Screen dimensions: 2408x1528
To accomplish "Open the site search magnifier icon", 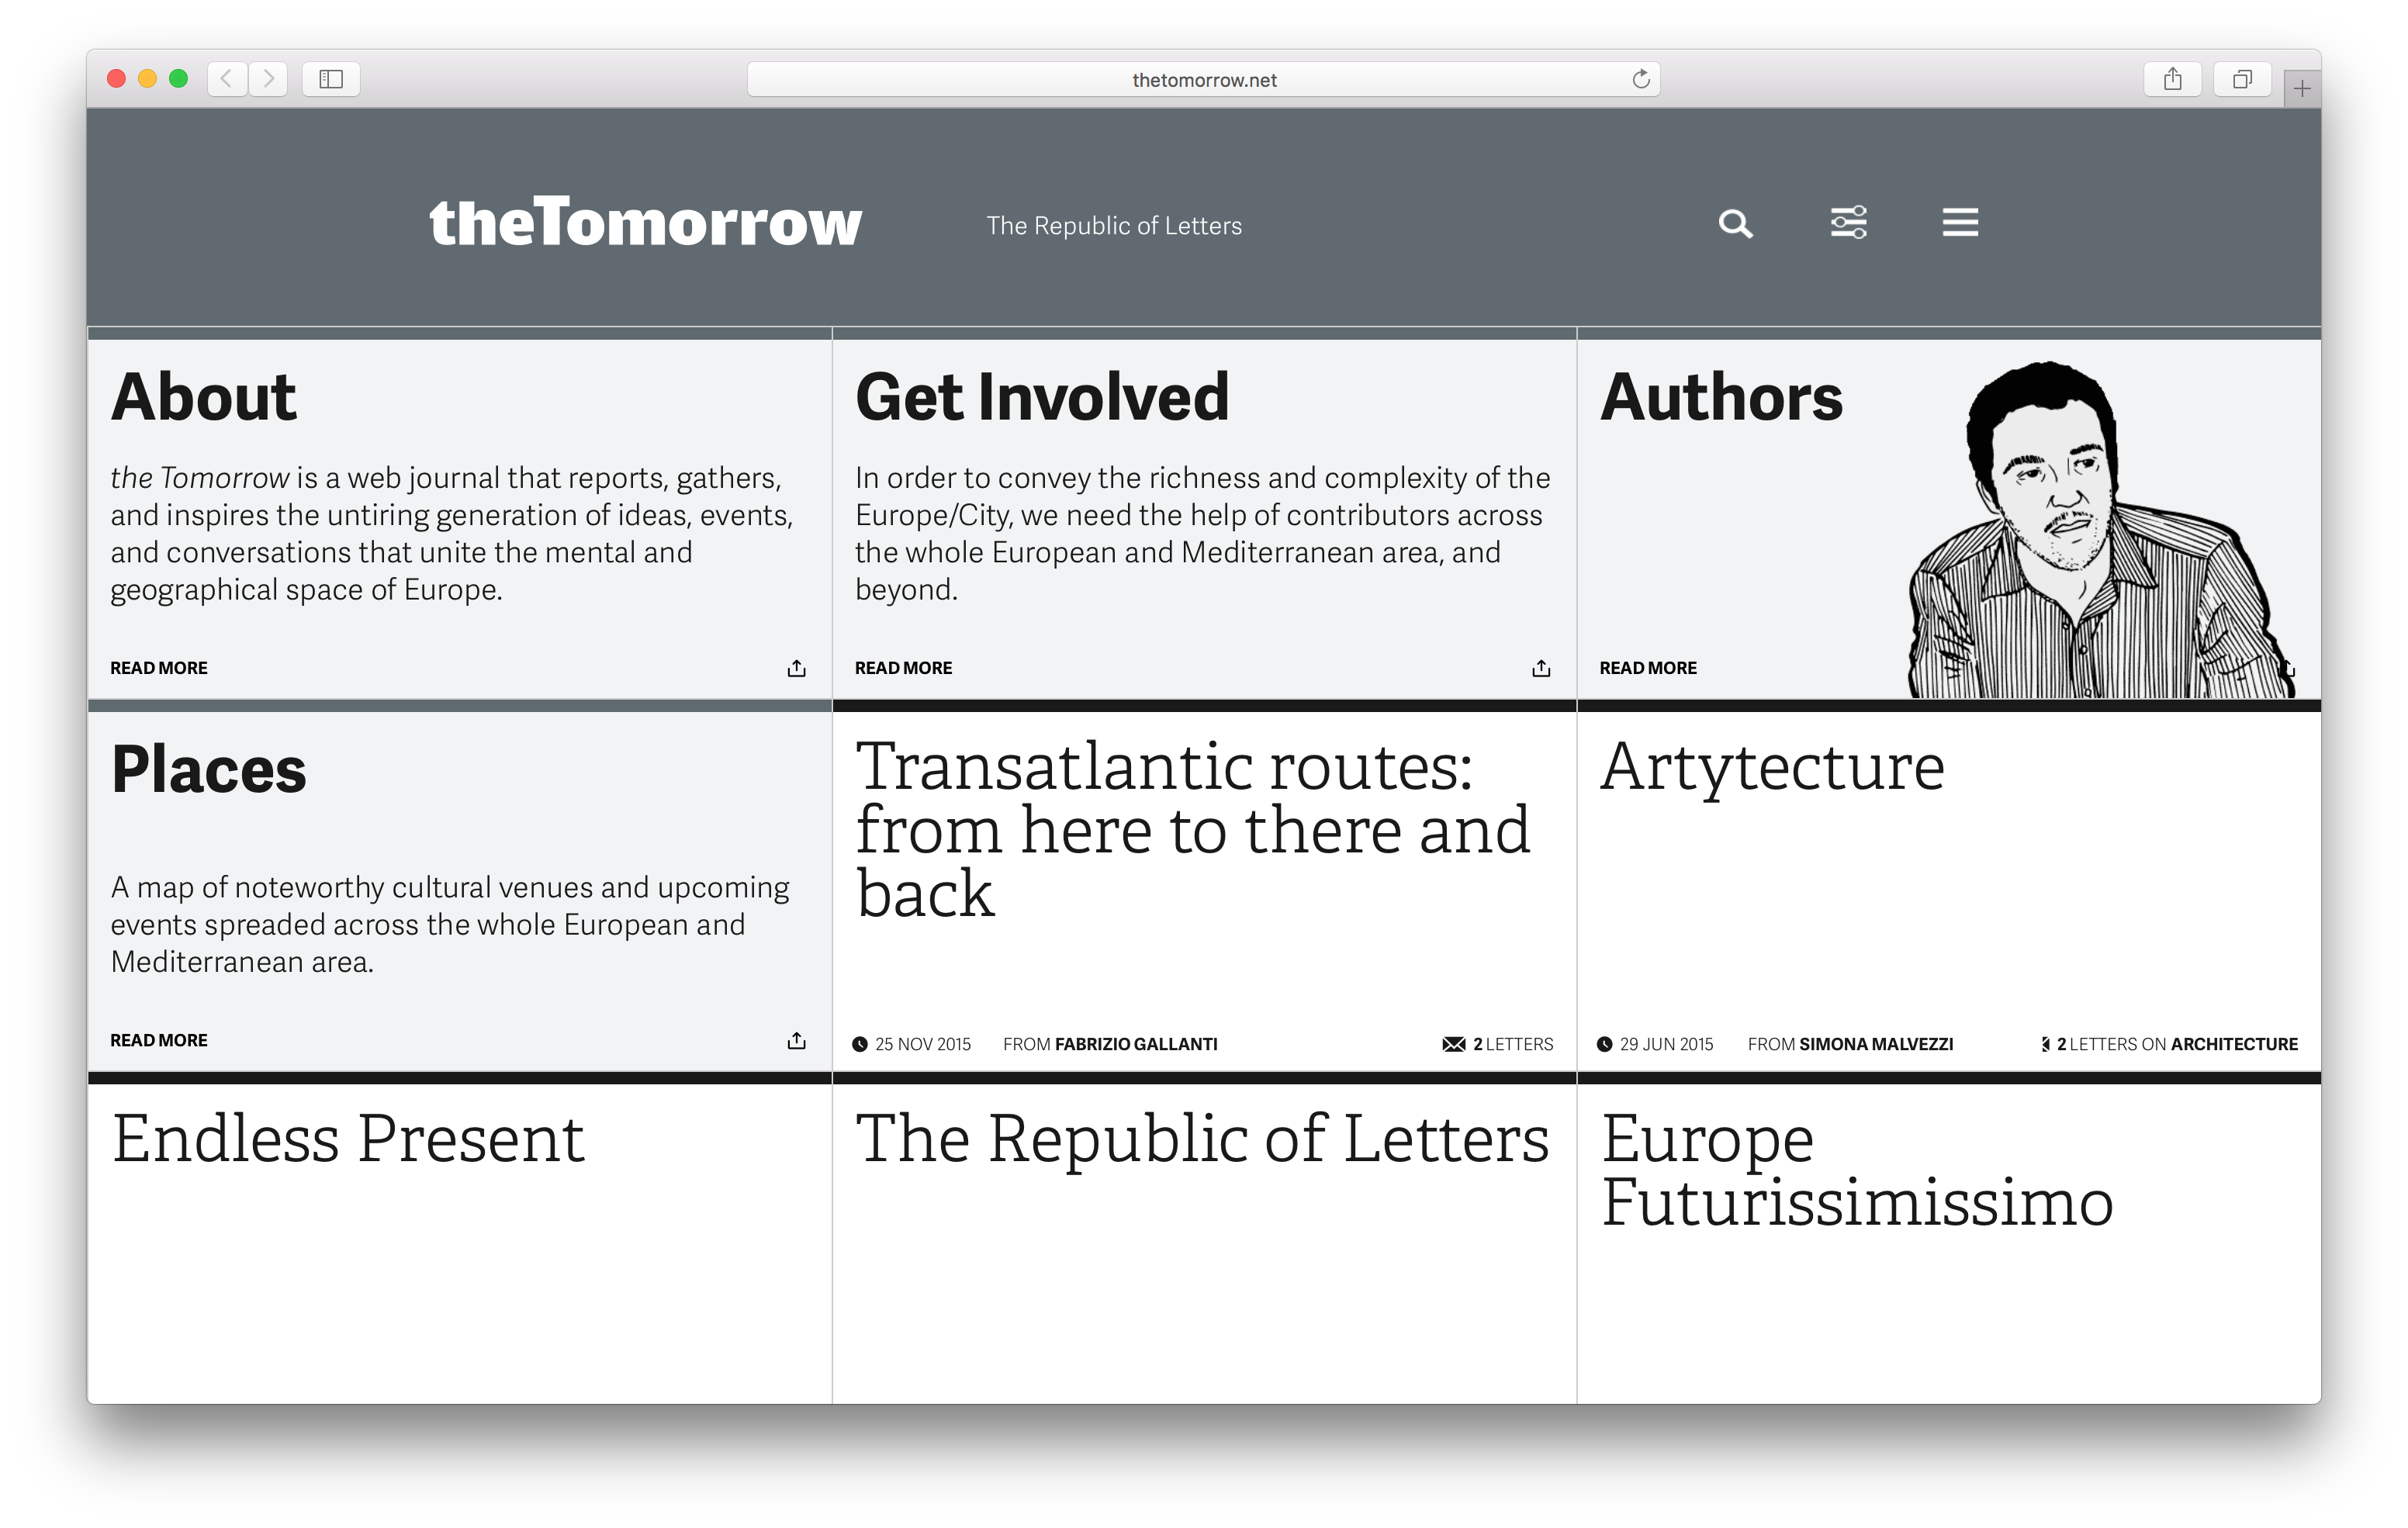I will [1735, 223].
